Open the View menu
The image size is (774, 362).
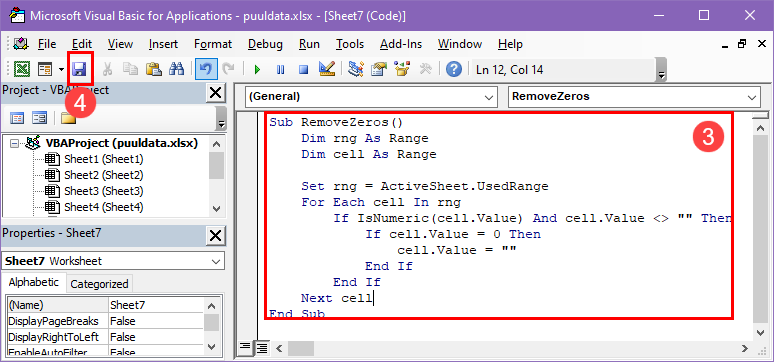coord(120,44)
